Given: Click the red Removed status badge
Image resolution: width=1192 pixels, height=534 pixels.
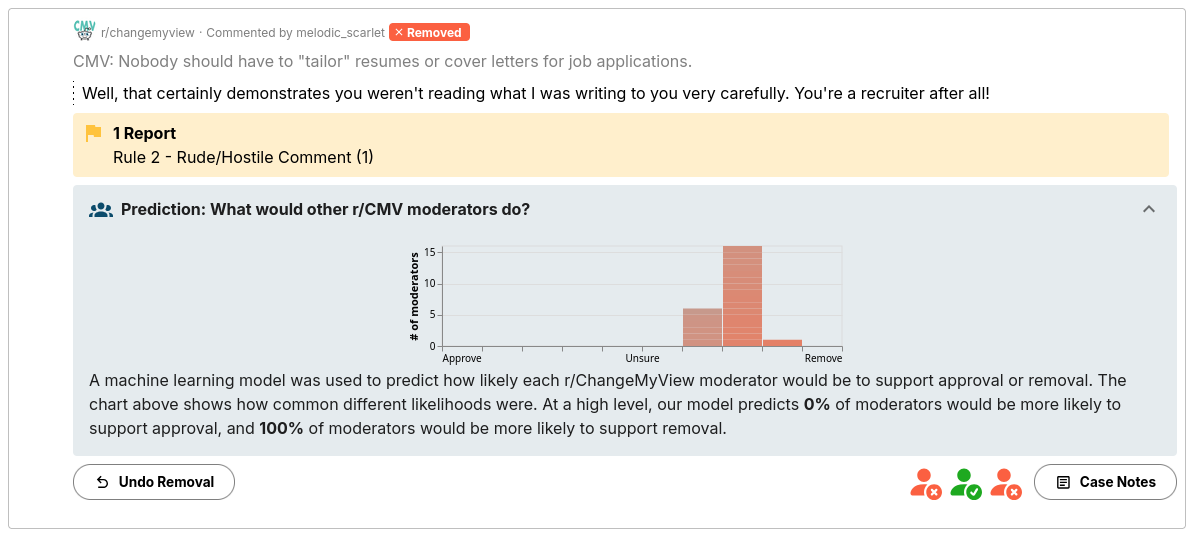Looking at the screenshot, I should (430, 33).
